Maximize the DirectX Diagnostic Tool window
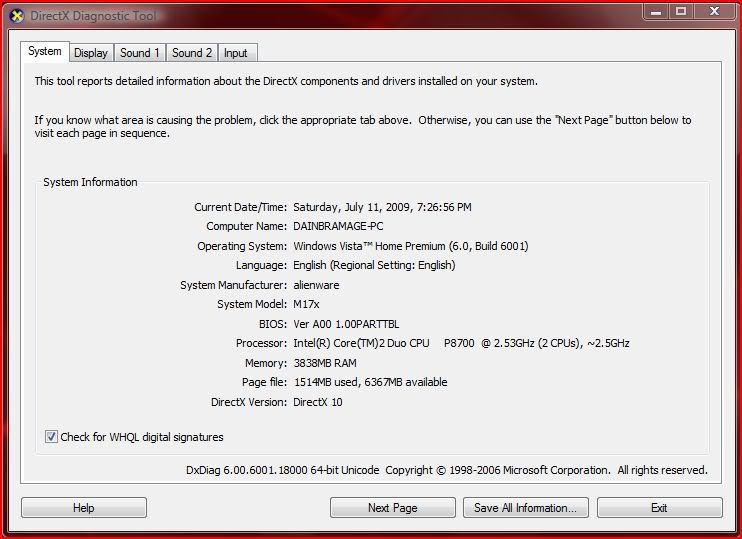Viewport: 742px width, 539px height. (681, 11)
